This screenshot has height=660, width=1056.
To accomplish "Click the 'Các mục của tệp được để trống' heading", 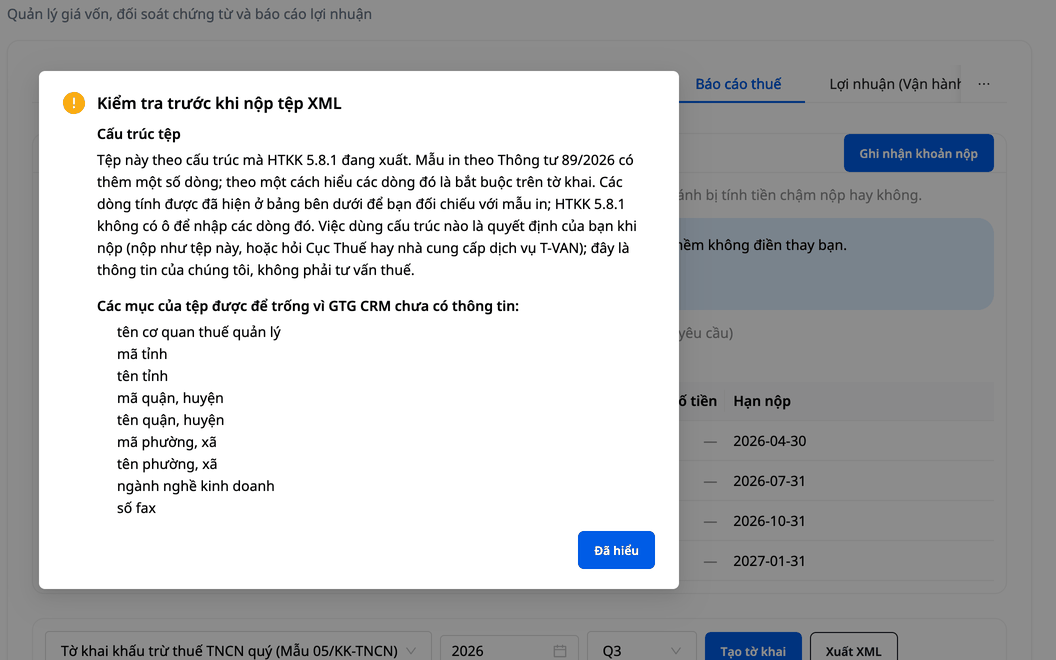I will 308,306.
